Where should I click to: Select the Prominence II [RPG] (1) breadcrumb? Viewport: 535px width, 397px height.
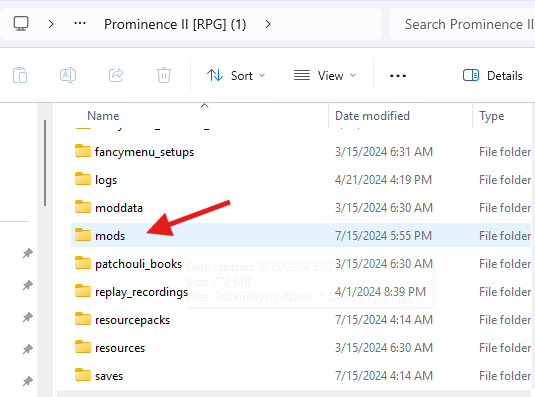[175, 24]
